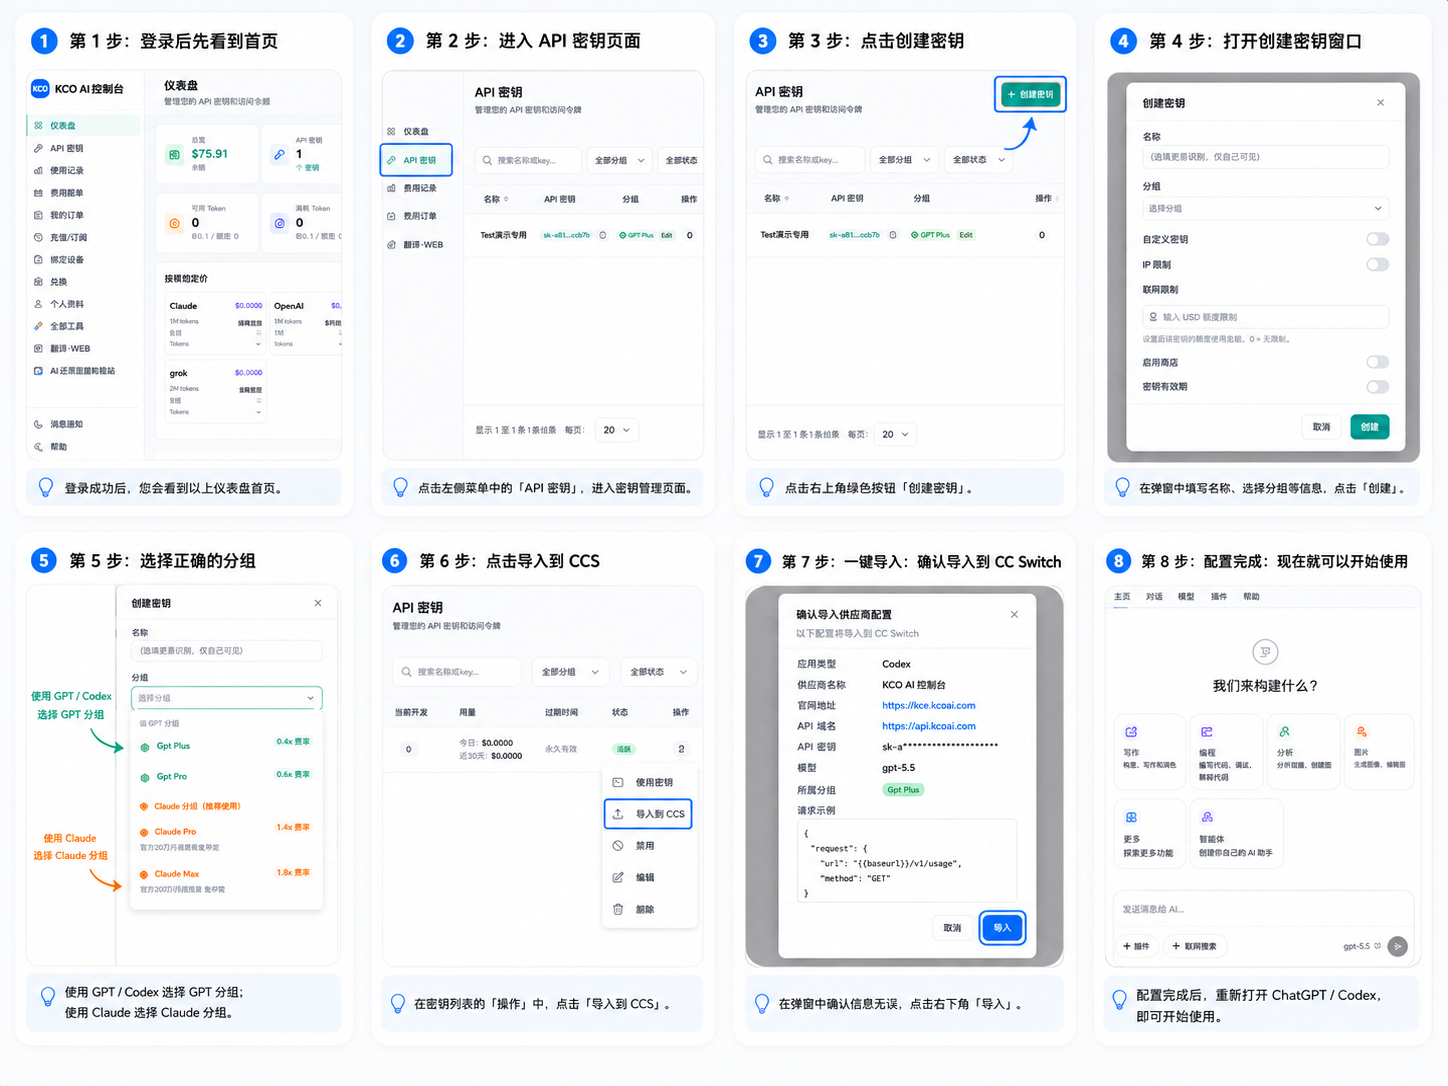Open 选择分组 dropdown in step 4 dialog
This screenshot has height=1086, width=1448.
pos(1265,208)
